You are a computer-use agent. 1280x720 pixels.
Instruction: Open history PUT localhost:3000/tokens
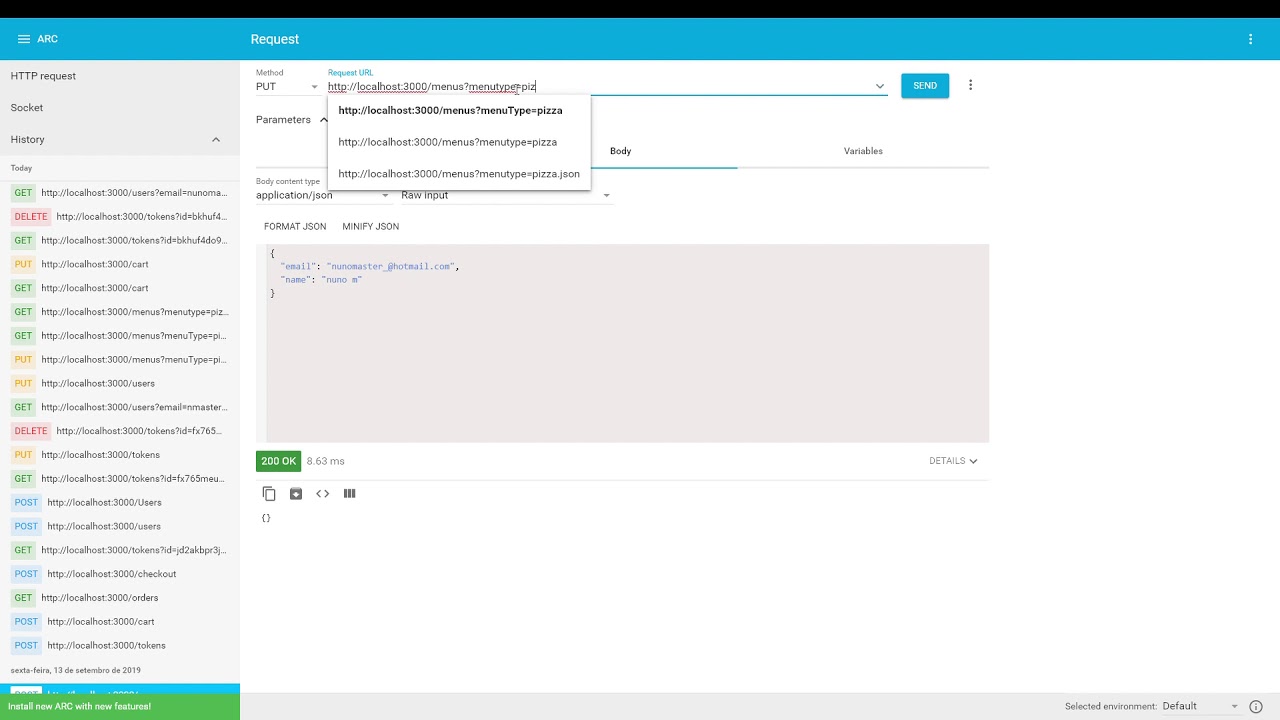click(x=120, y=455)
